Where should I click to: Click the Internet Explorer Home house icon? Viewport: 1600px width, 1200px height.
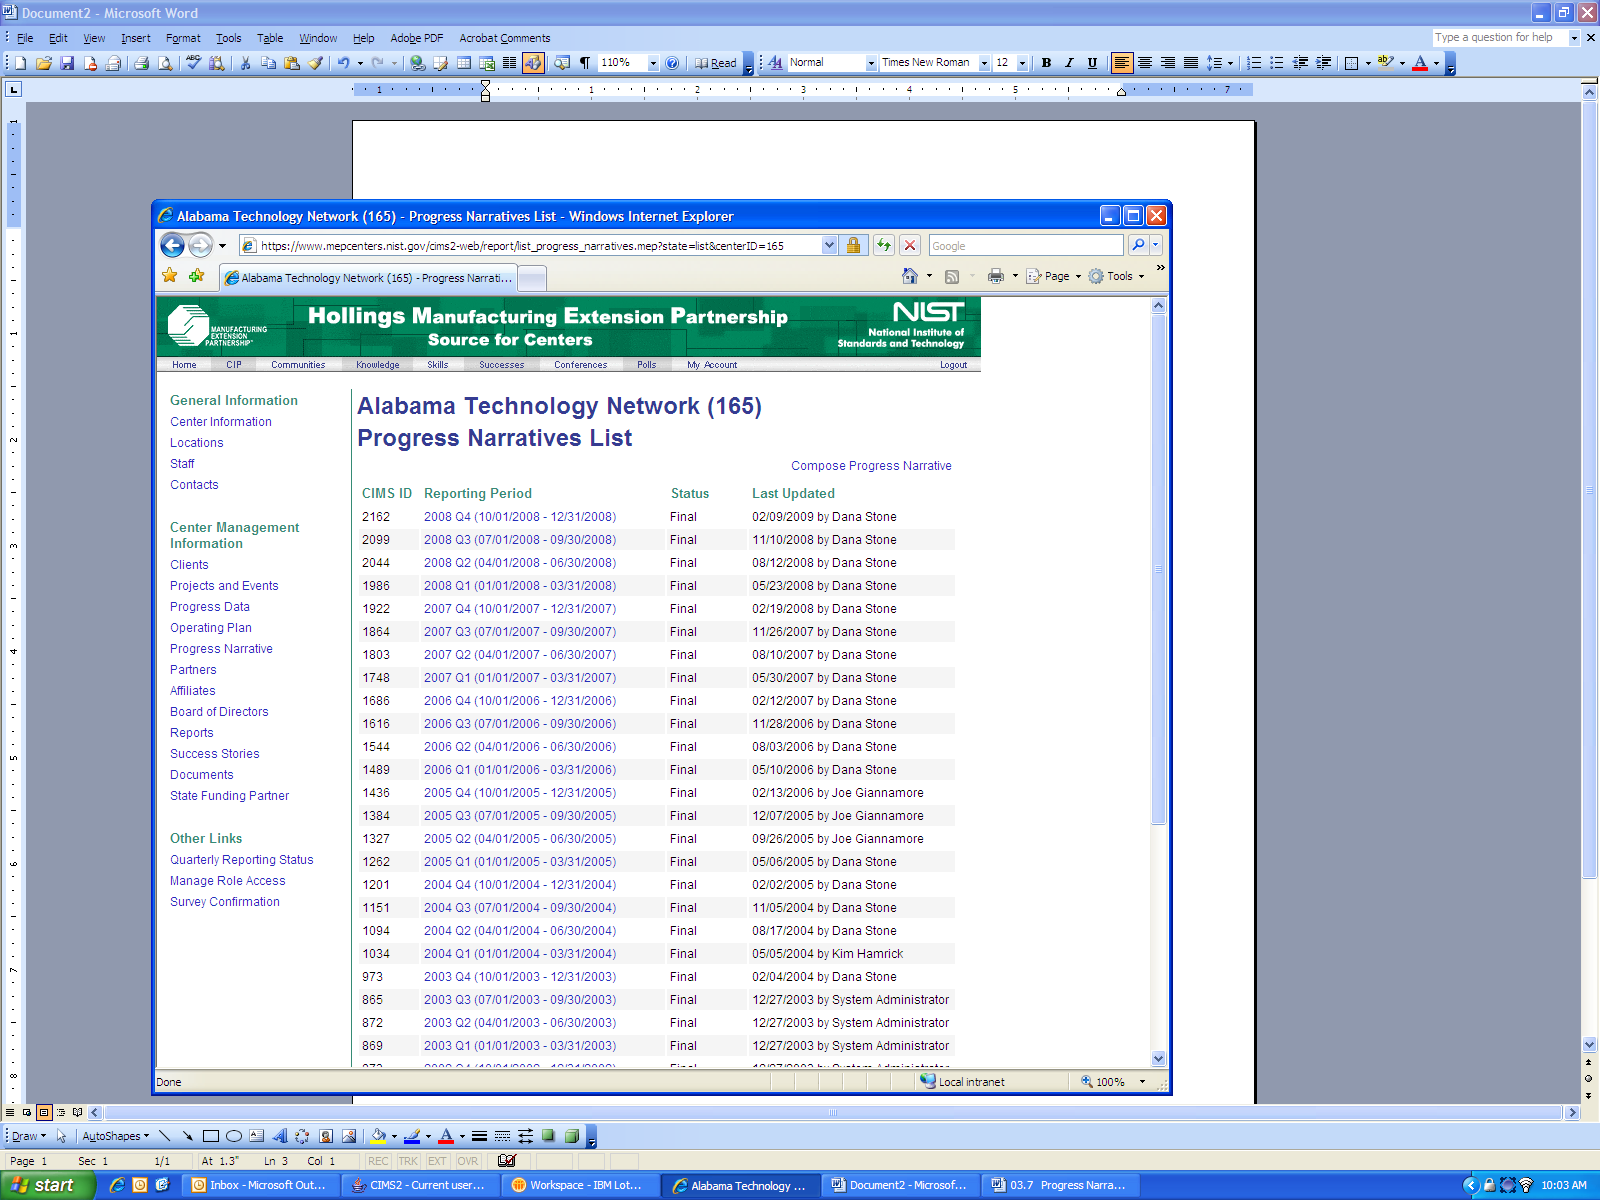(x=909, y=276)
